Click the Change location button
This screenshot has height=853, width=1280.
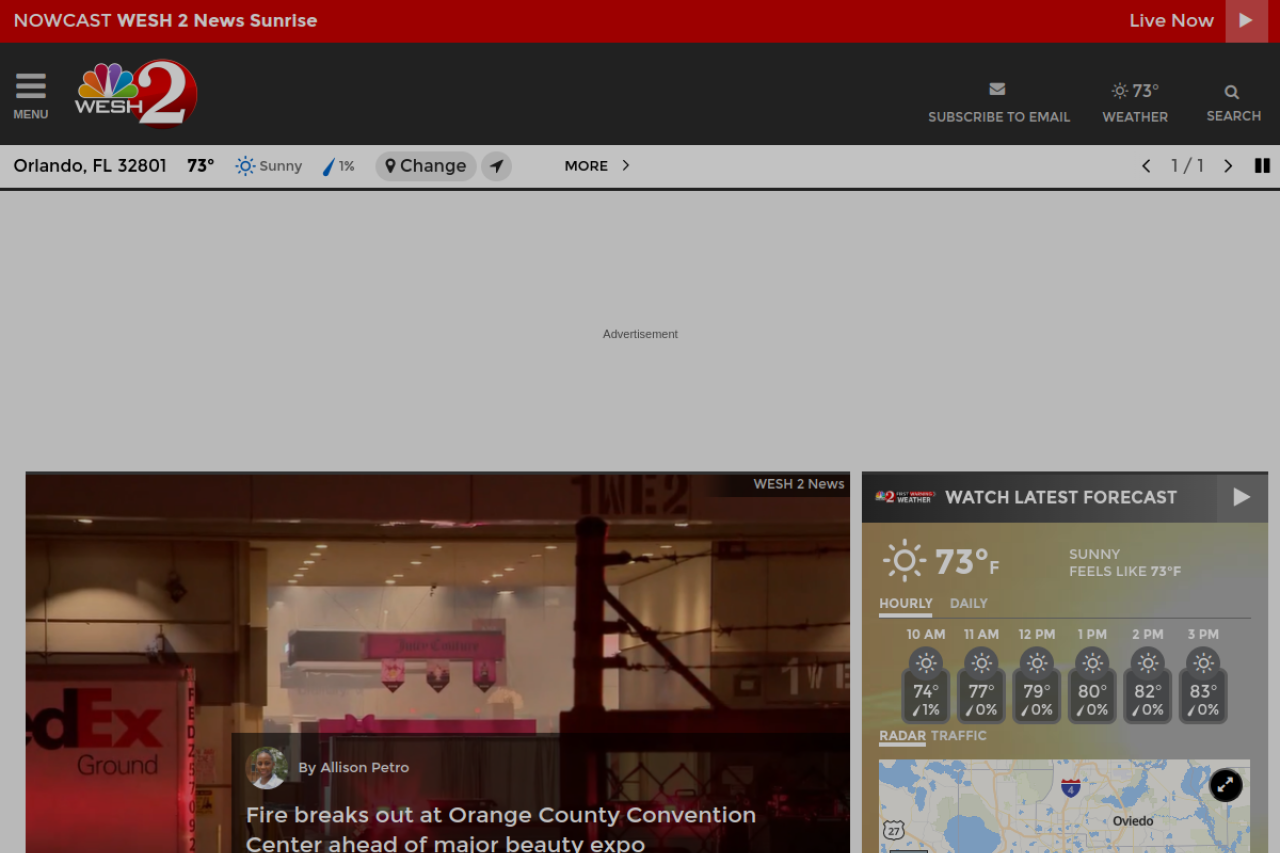426,166
